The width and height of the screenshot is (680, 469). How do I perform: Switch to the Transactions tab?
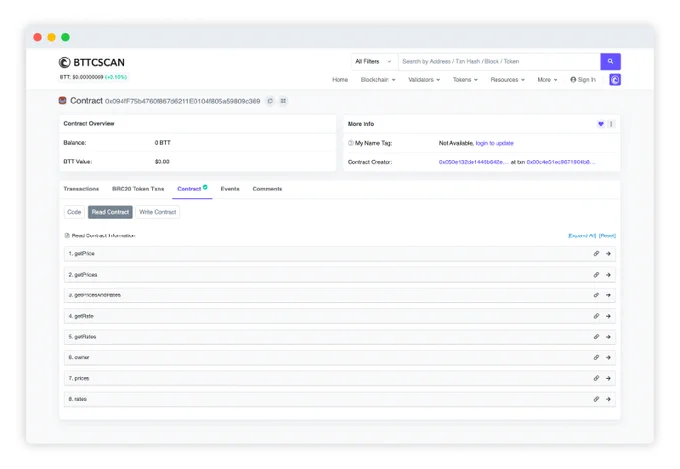tap(81, 189)
